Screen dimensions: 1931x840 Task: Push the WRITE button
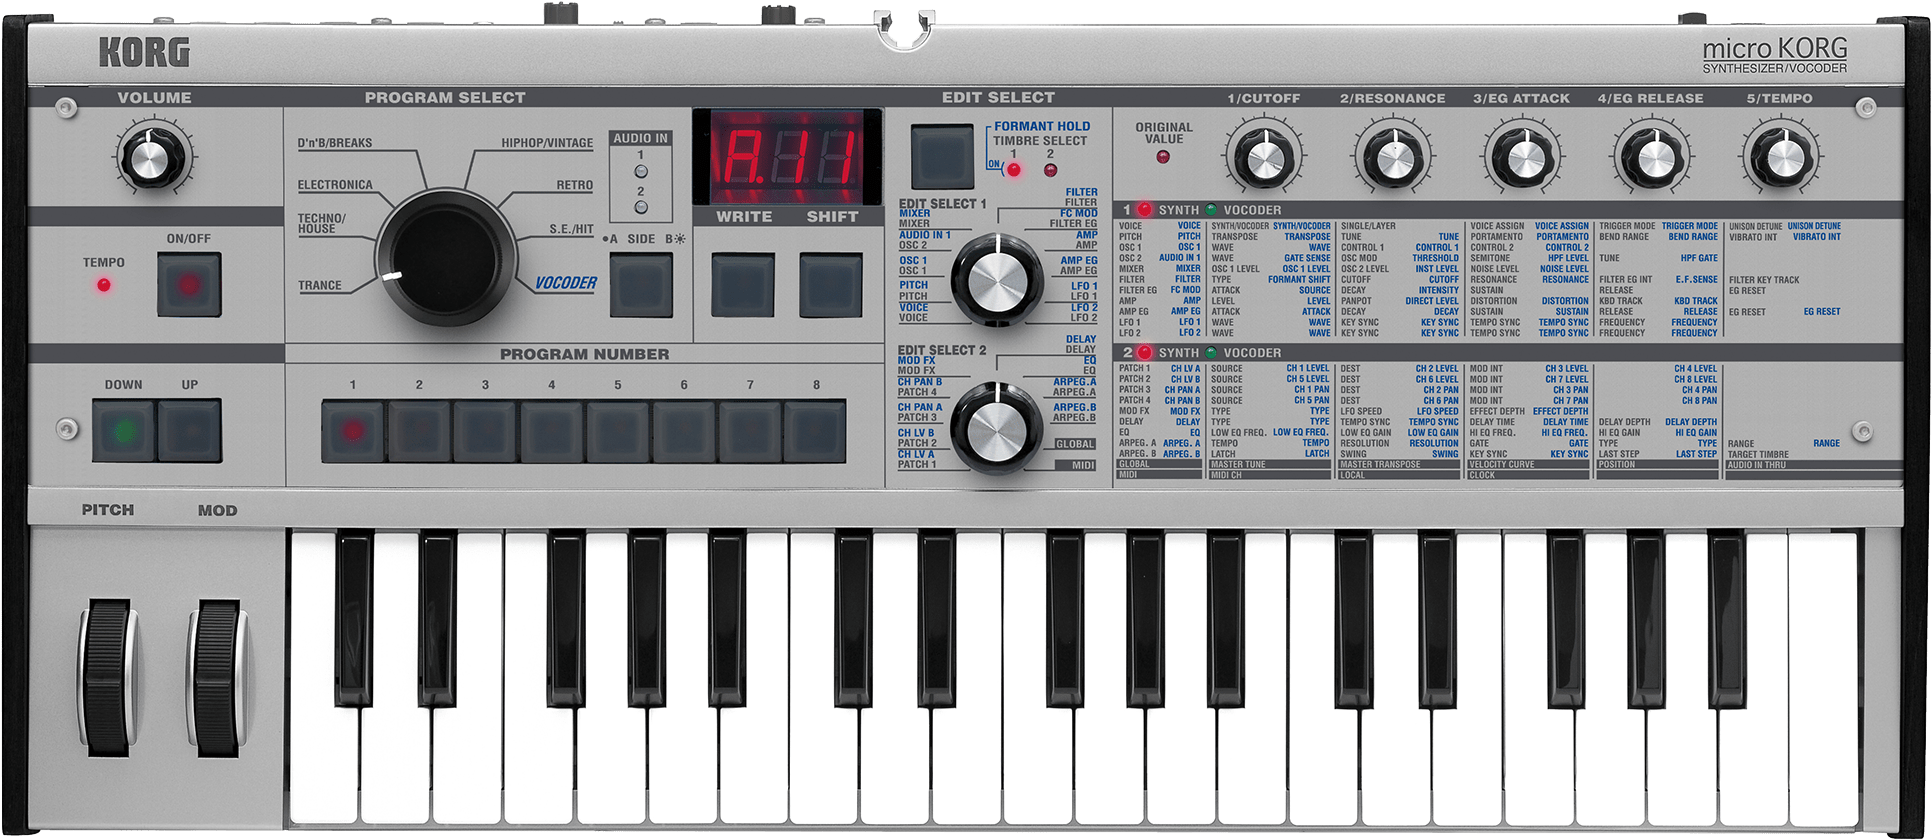pyautogui.click(x=743, y=285)
